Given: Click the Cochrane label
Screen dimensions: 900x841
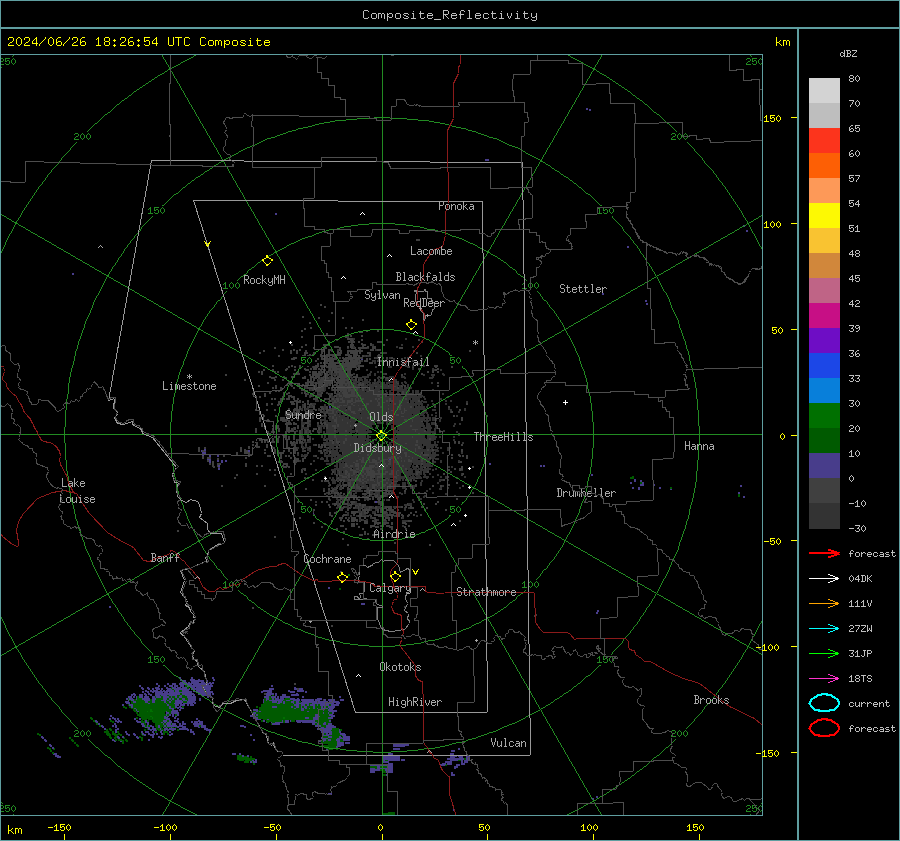Looking at the screenshot, I should (327, 559).
